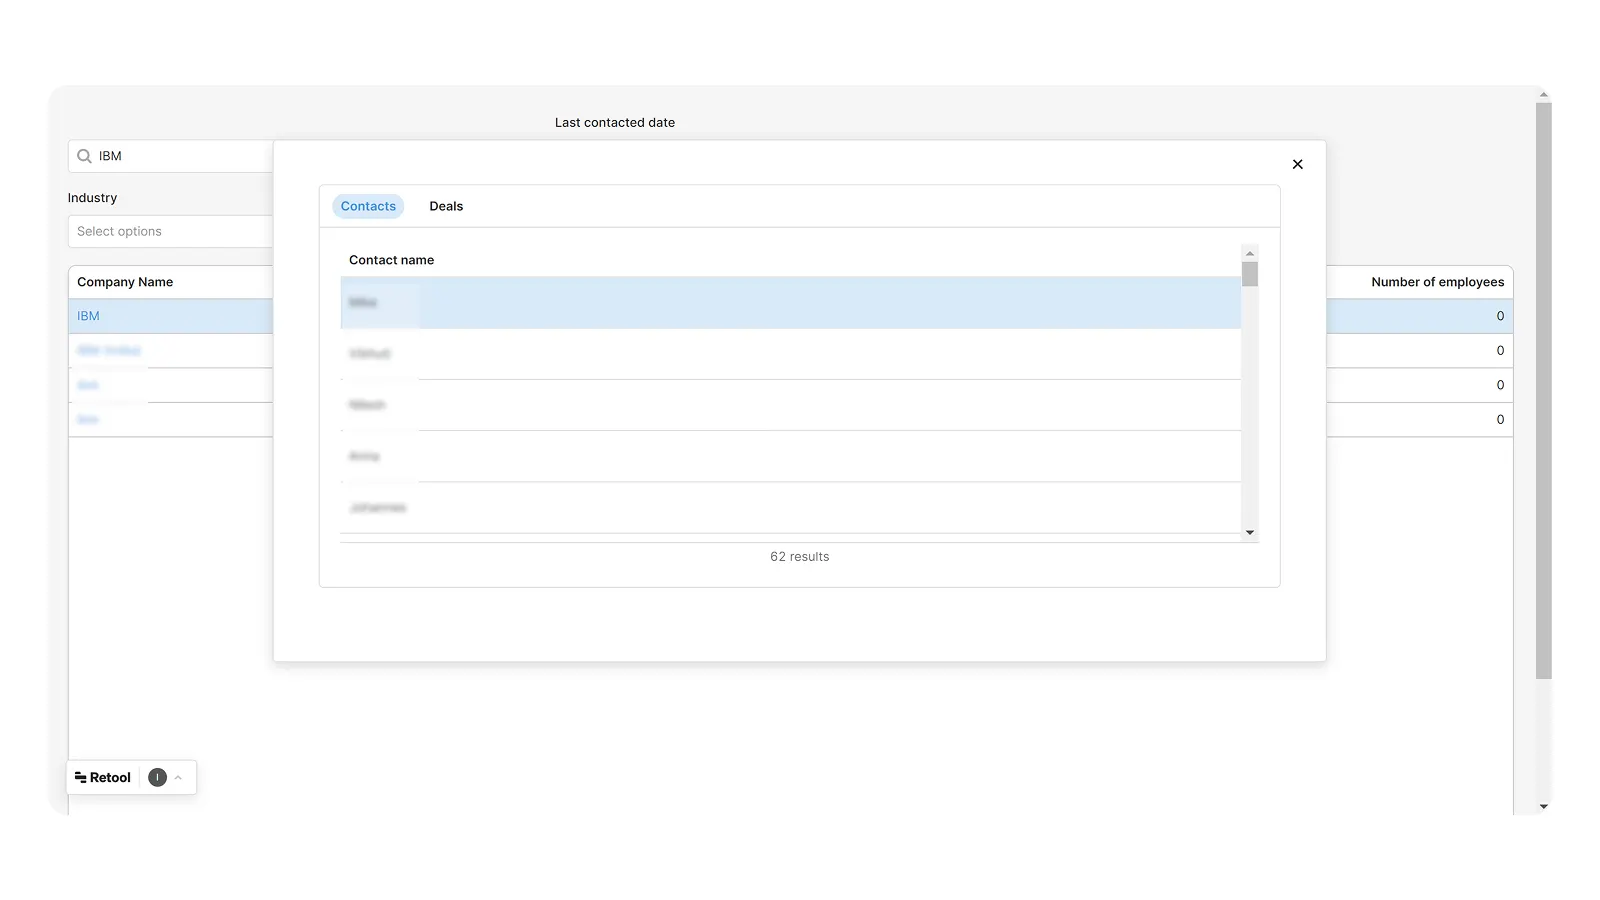Close the contacts modal with the X
This screenshot has width=1600, height=900.
(1297, 164)
